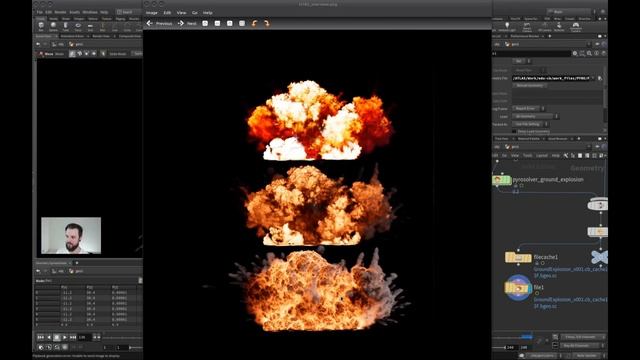Viewport: 640px width, 360px height.
Task: Stop playback in playbar
Action: click(x=57, y=337)
